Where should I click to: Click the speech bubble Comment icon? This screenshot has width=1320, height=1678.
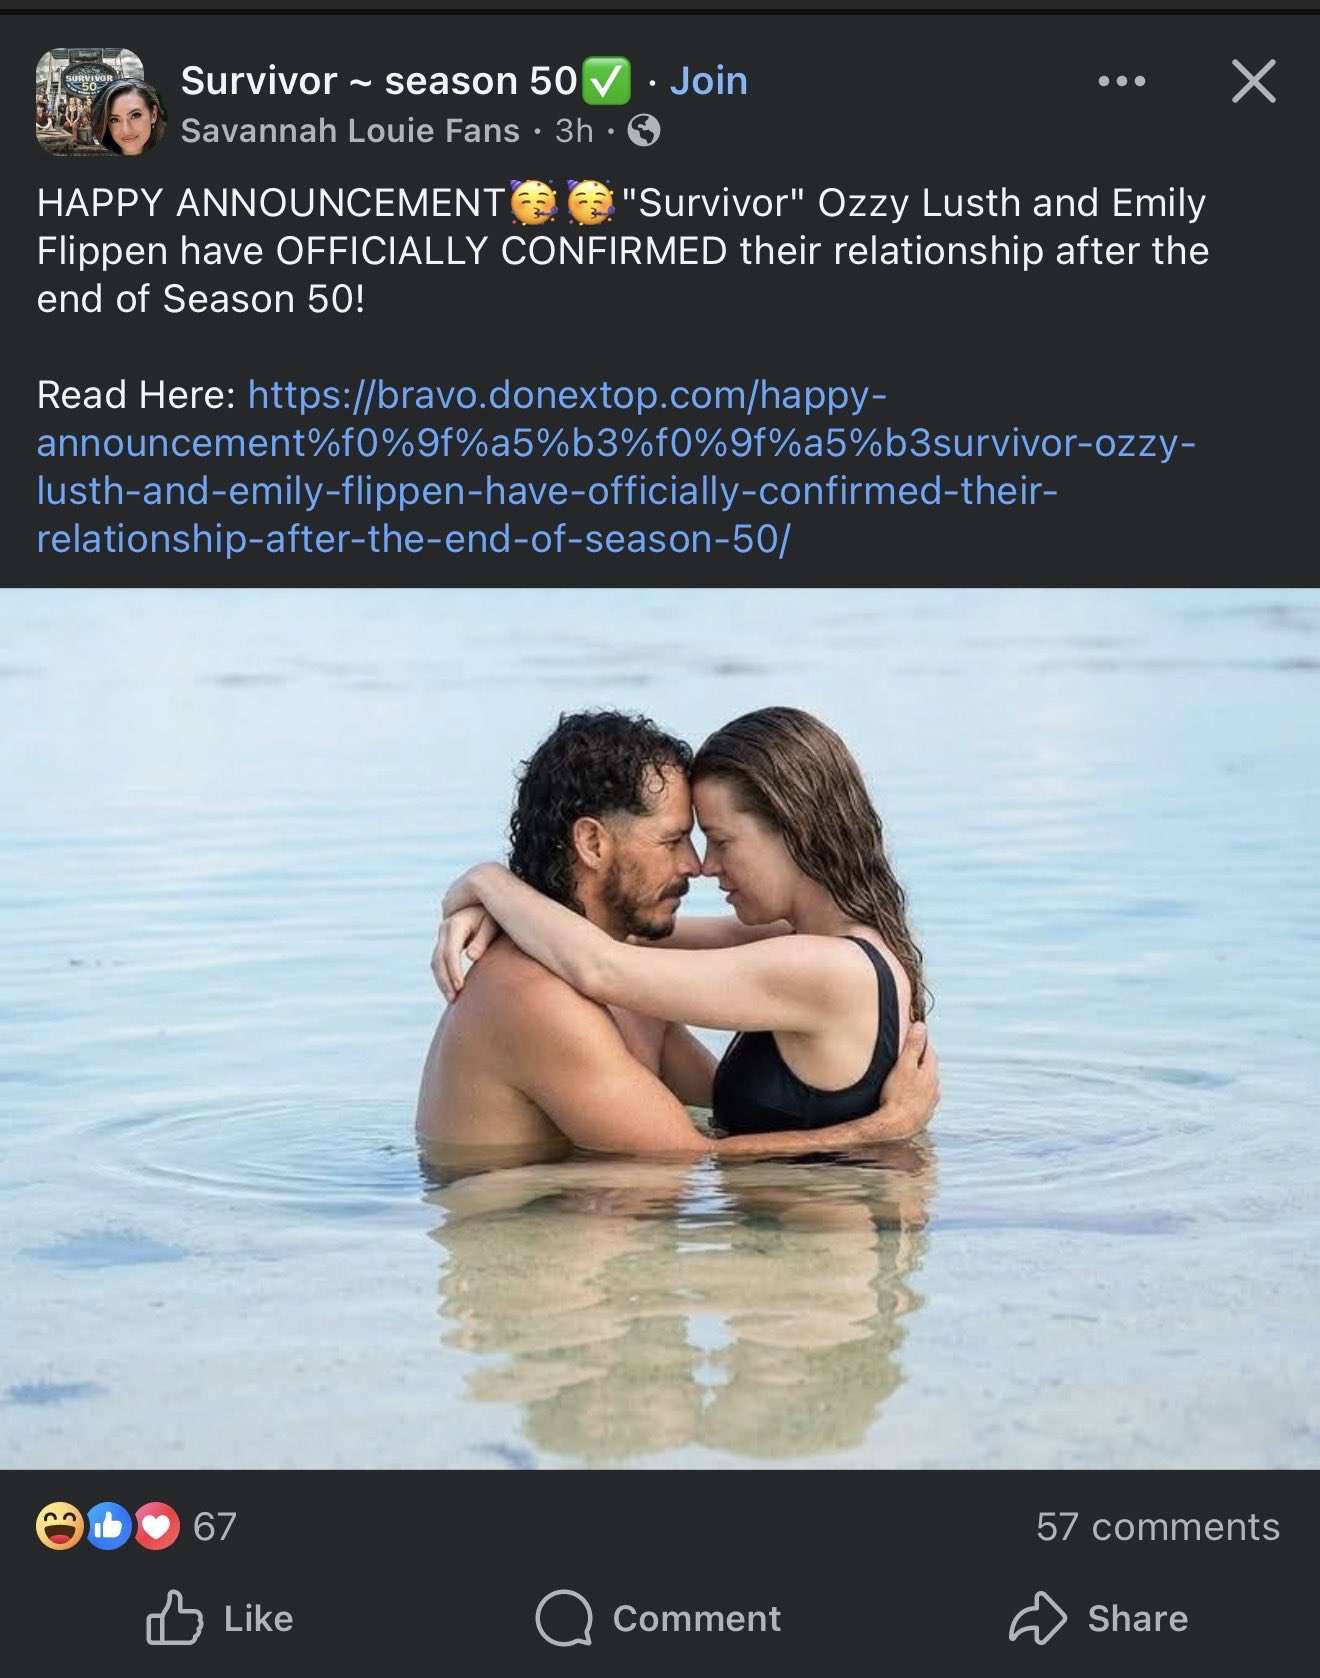[564, 1617]
